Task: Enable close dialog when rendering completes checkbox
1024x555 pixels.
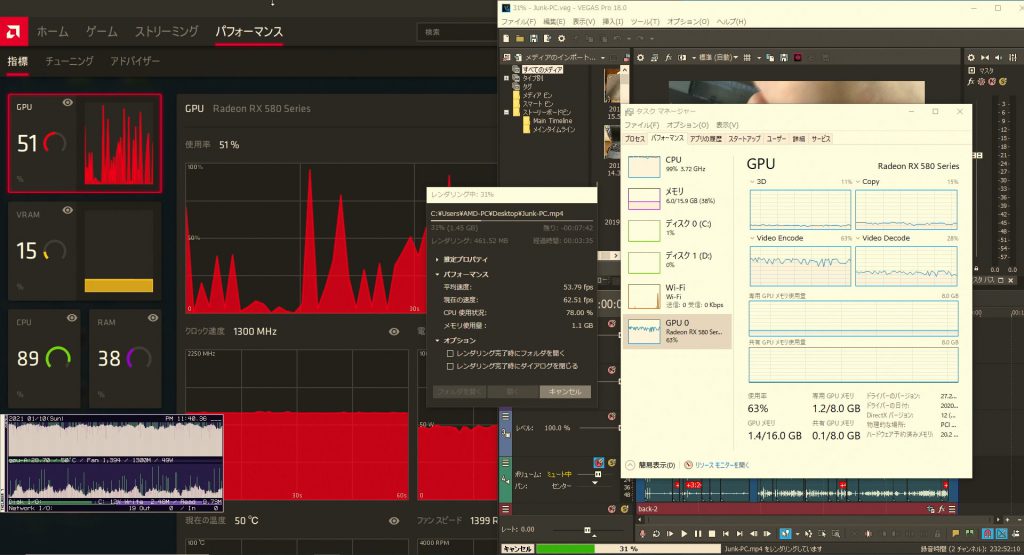Action: point(450,366)
